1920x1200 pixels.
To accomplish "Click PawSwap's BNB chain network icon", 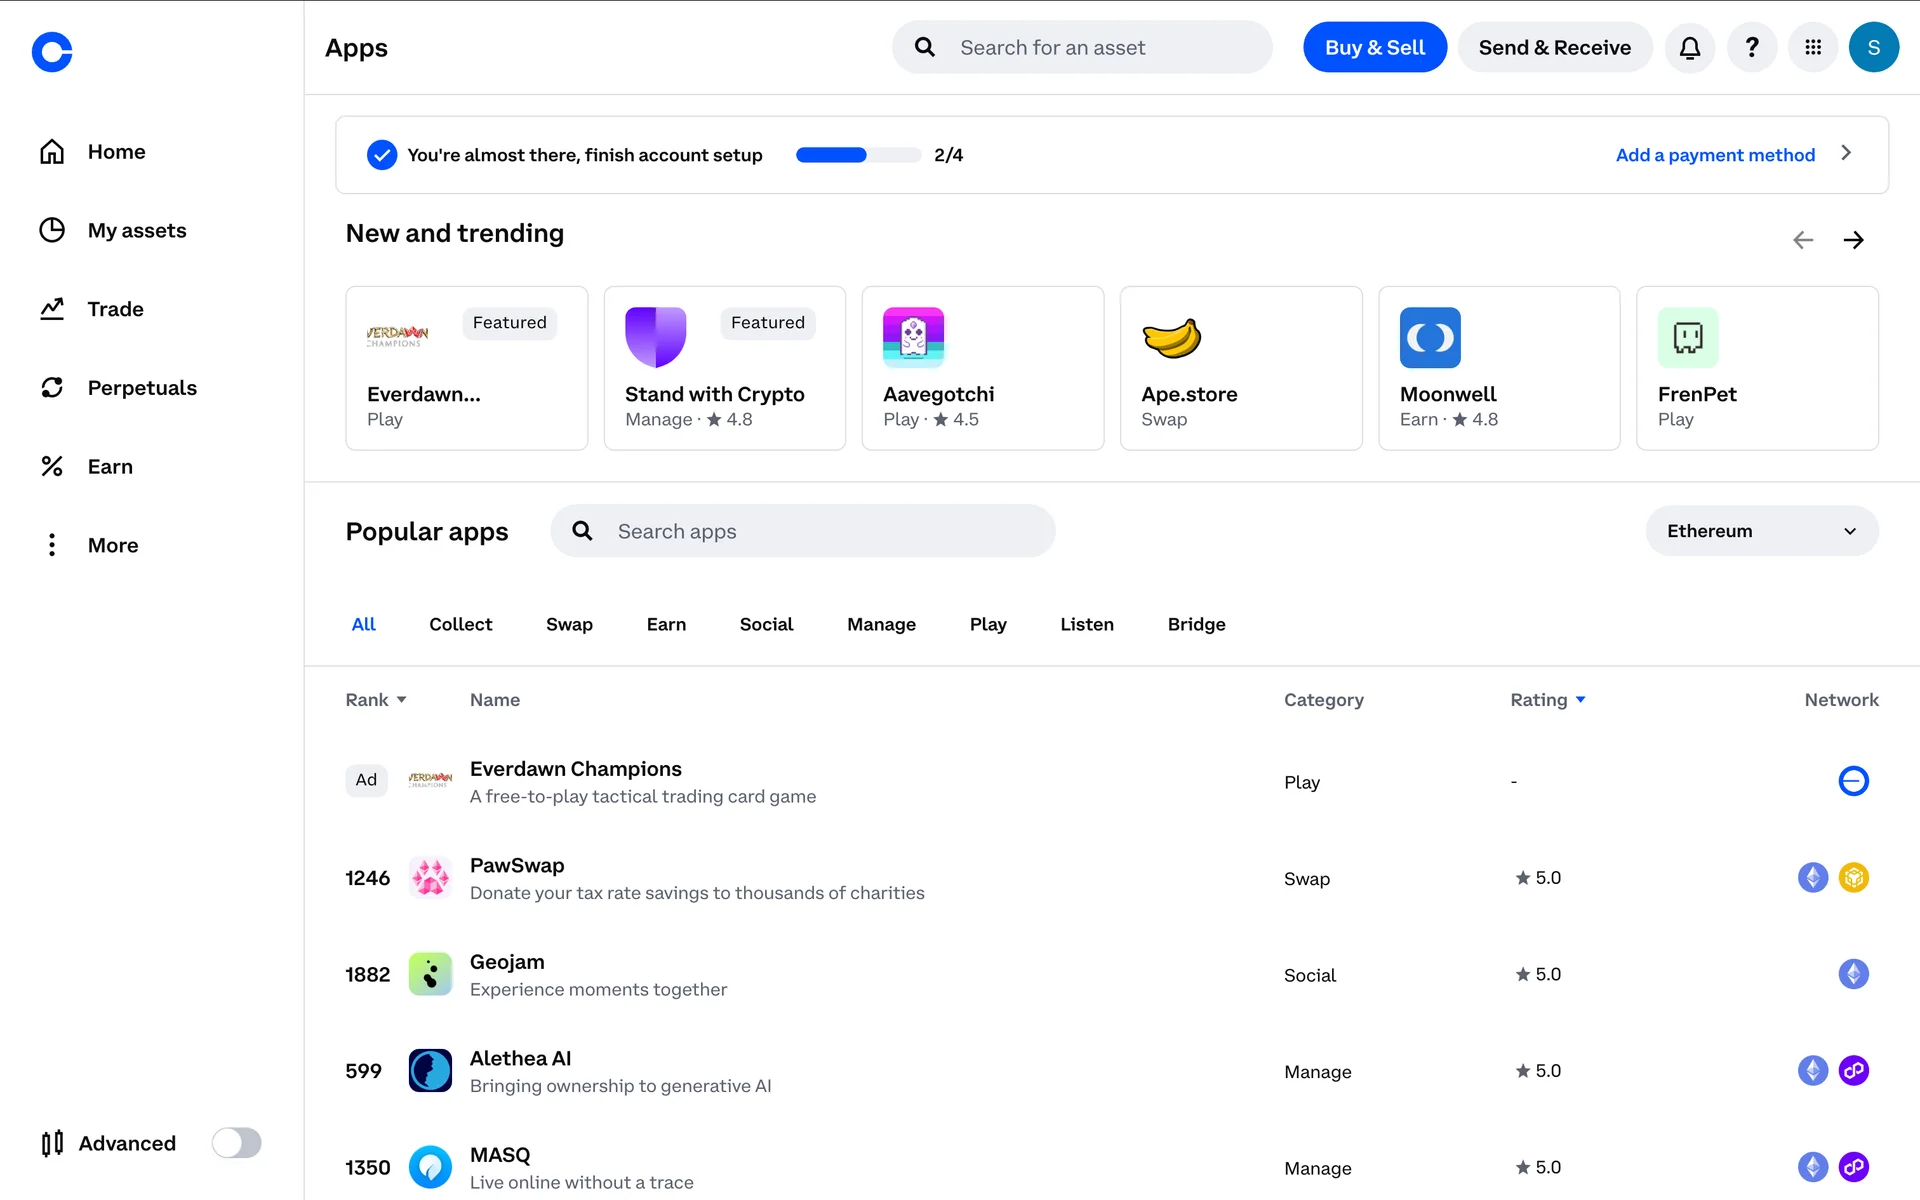I will [x=1853, y=878].
